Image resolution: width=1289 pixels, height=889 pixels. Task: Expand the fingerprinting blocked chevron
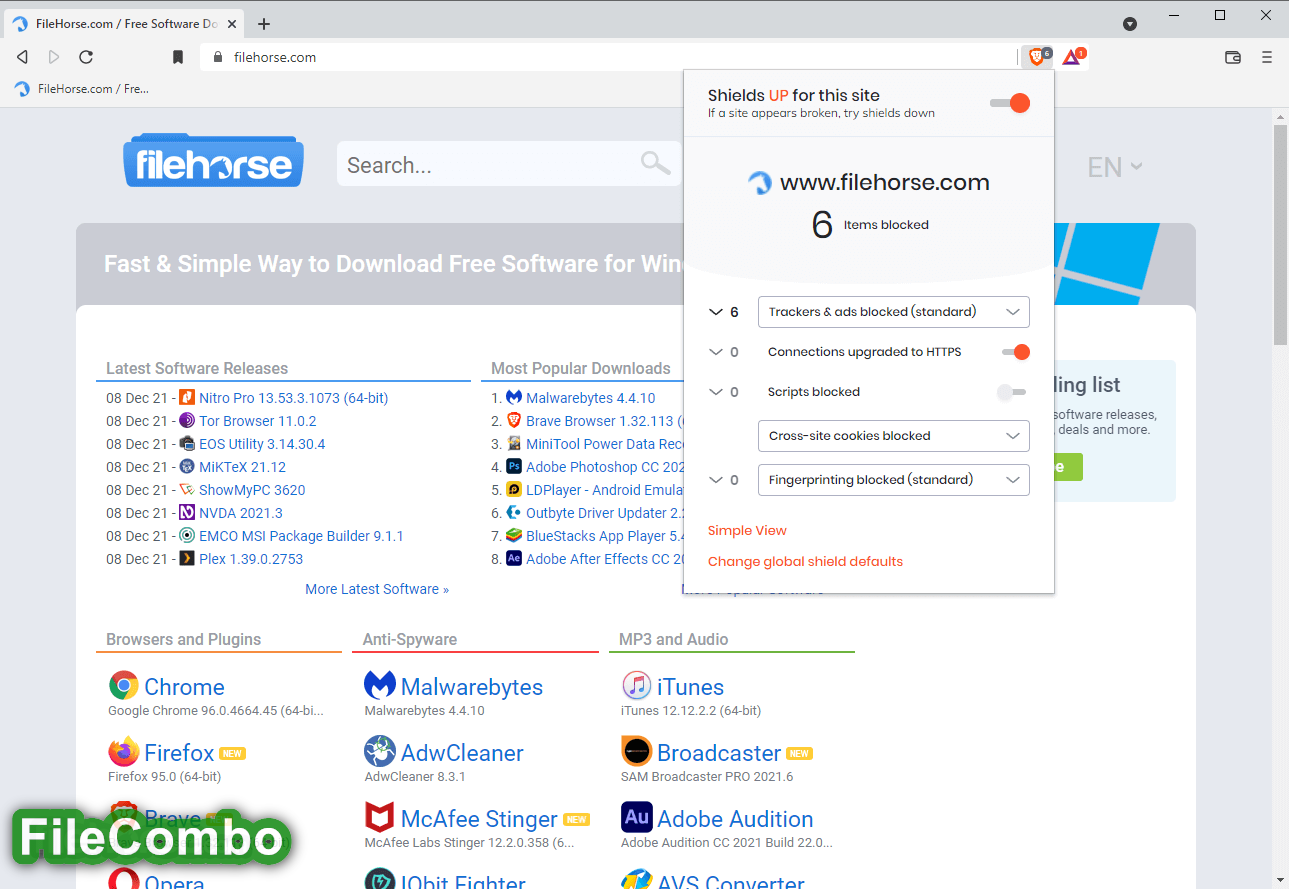click(x=715, y=480)
